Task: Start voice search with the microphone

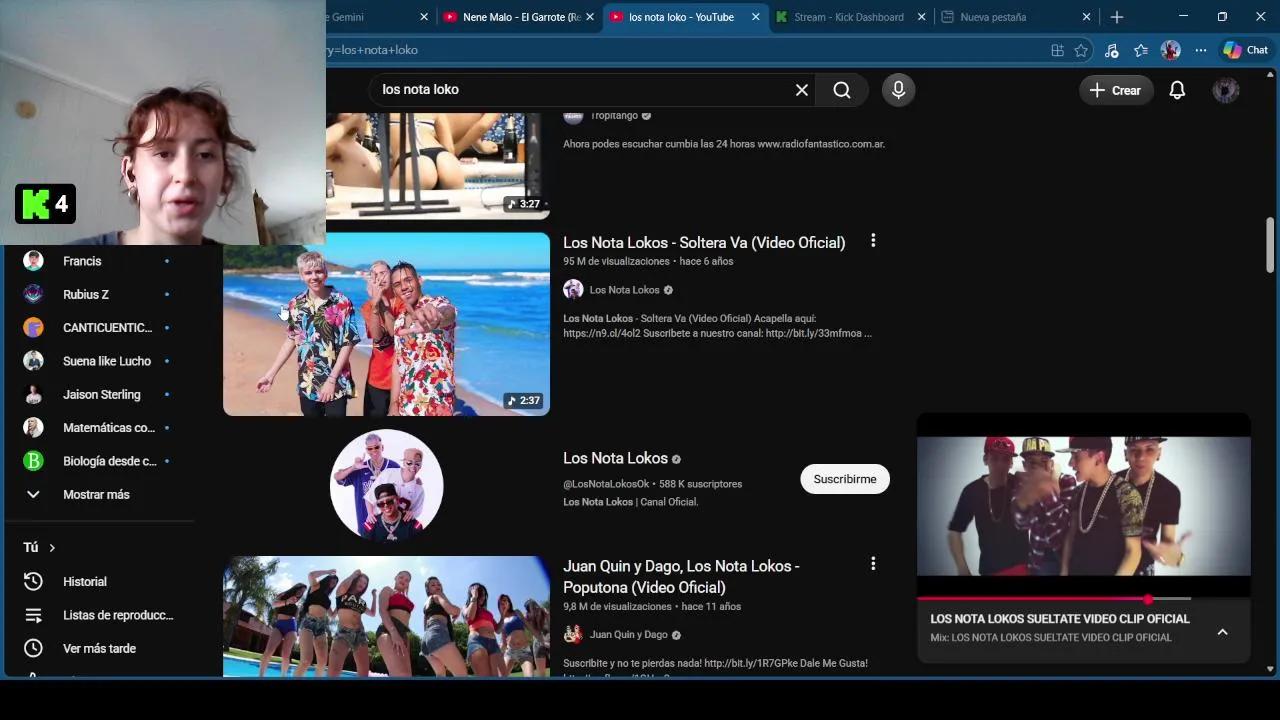Action: click(x=898, y=90)
